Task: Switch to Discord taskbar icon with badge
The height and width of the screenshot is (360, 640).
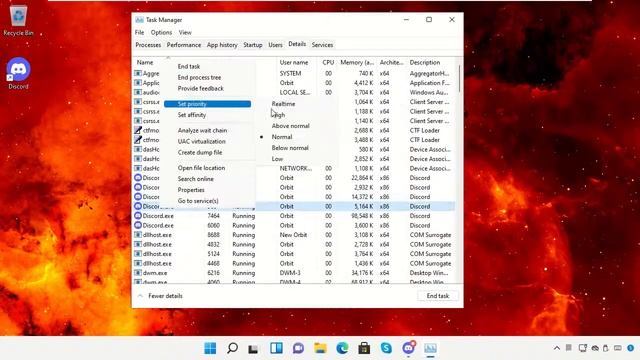Action: click(x=409, y=348)
